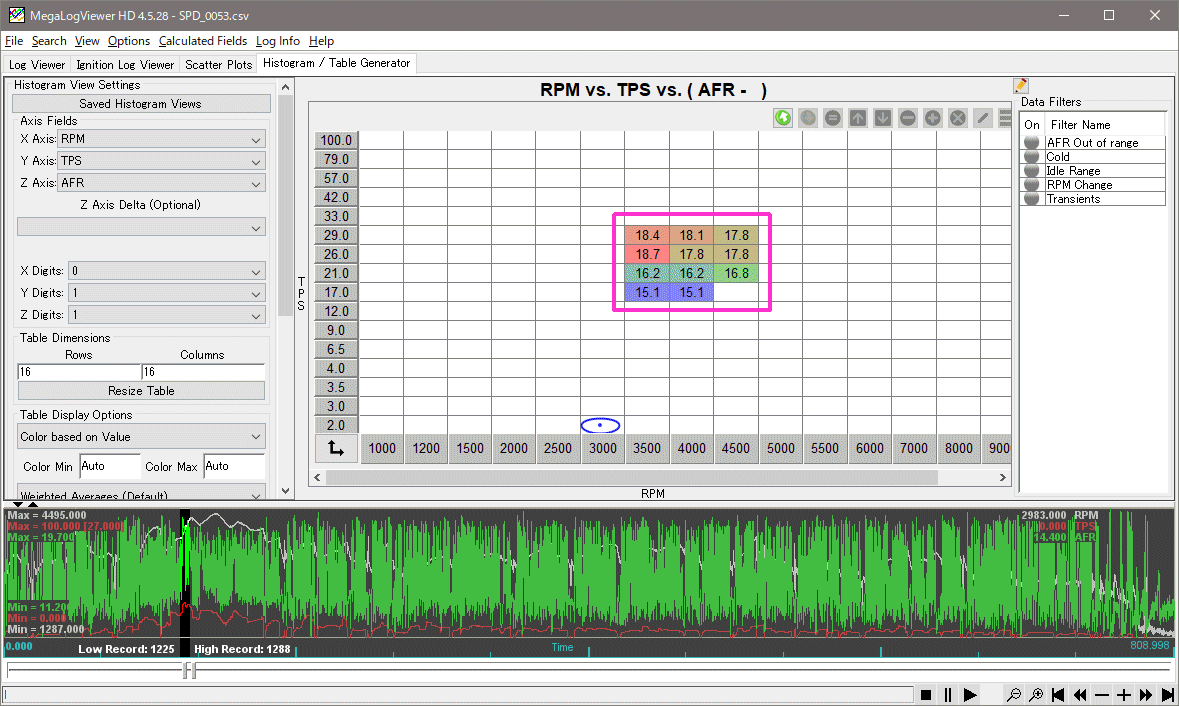Screen dimensions: 1179x706
Task: Jump to the end of the log
Action: click(x=1167, y=695)
